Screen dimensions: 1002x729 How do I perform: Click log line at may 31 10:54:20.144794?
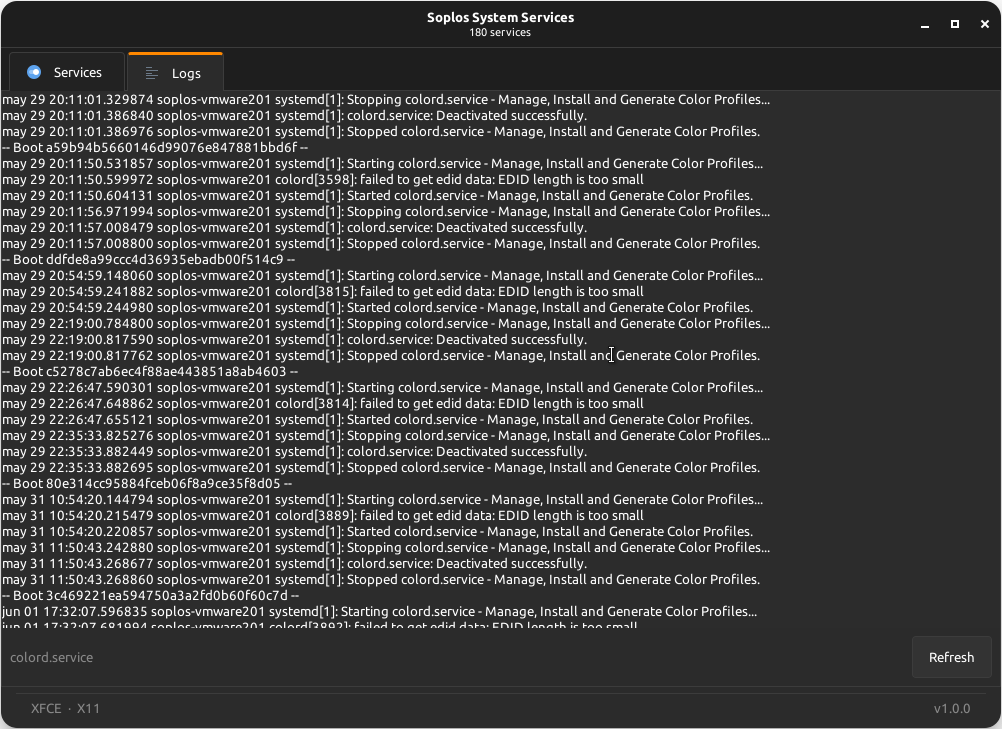pos(383,500)
